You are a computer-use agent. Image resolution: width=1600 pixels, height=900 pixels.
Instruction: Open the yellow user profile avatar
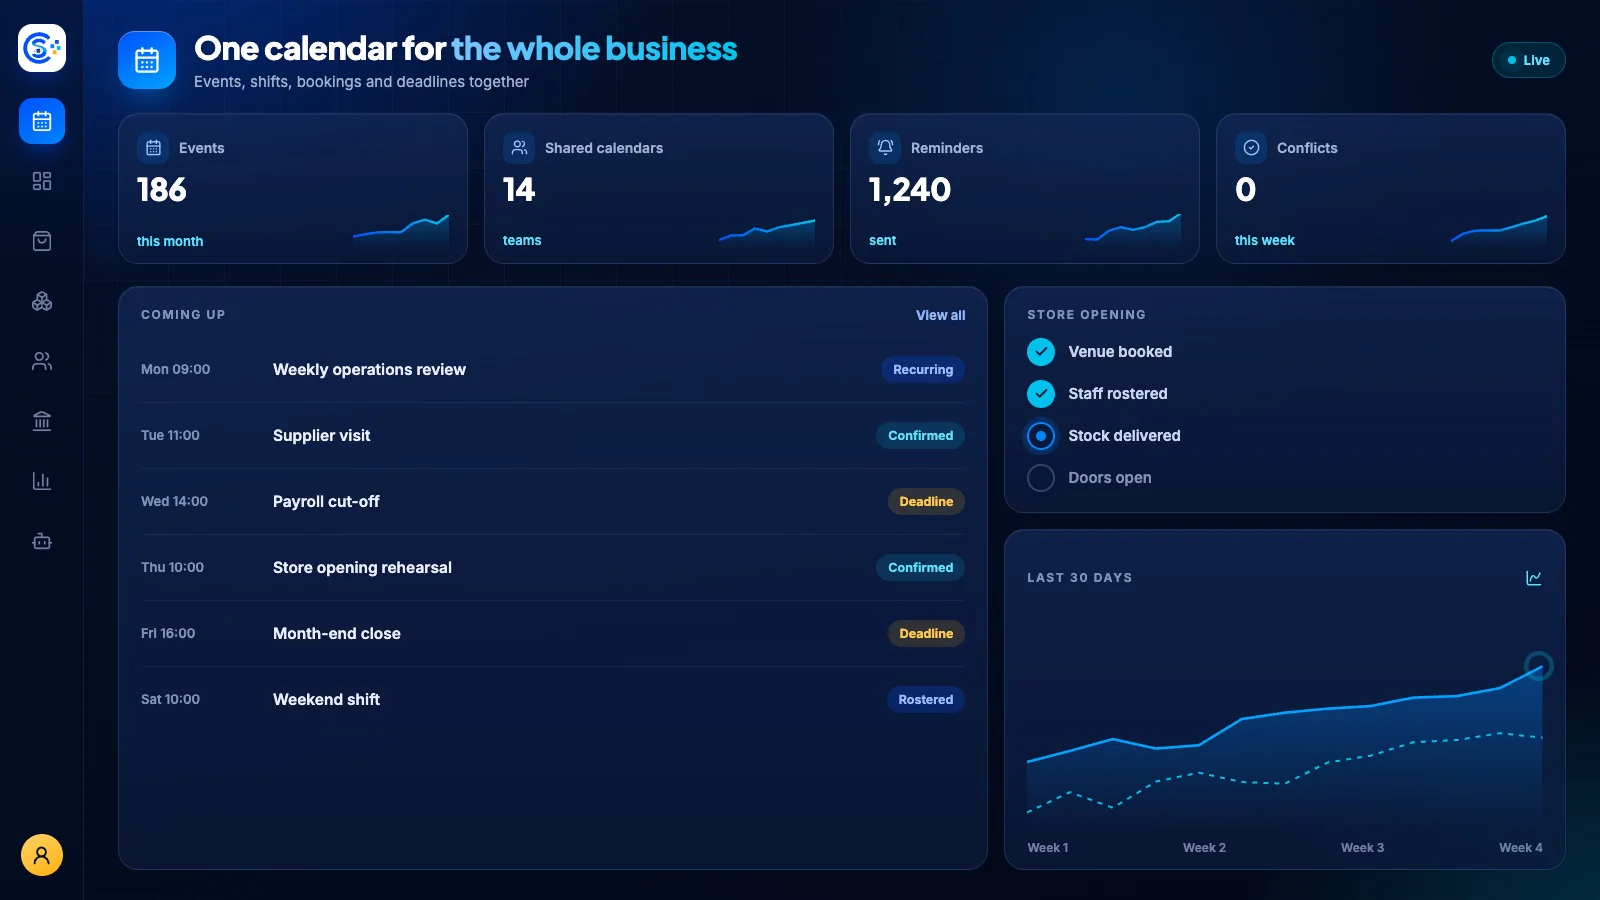[42, 855]
